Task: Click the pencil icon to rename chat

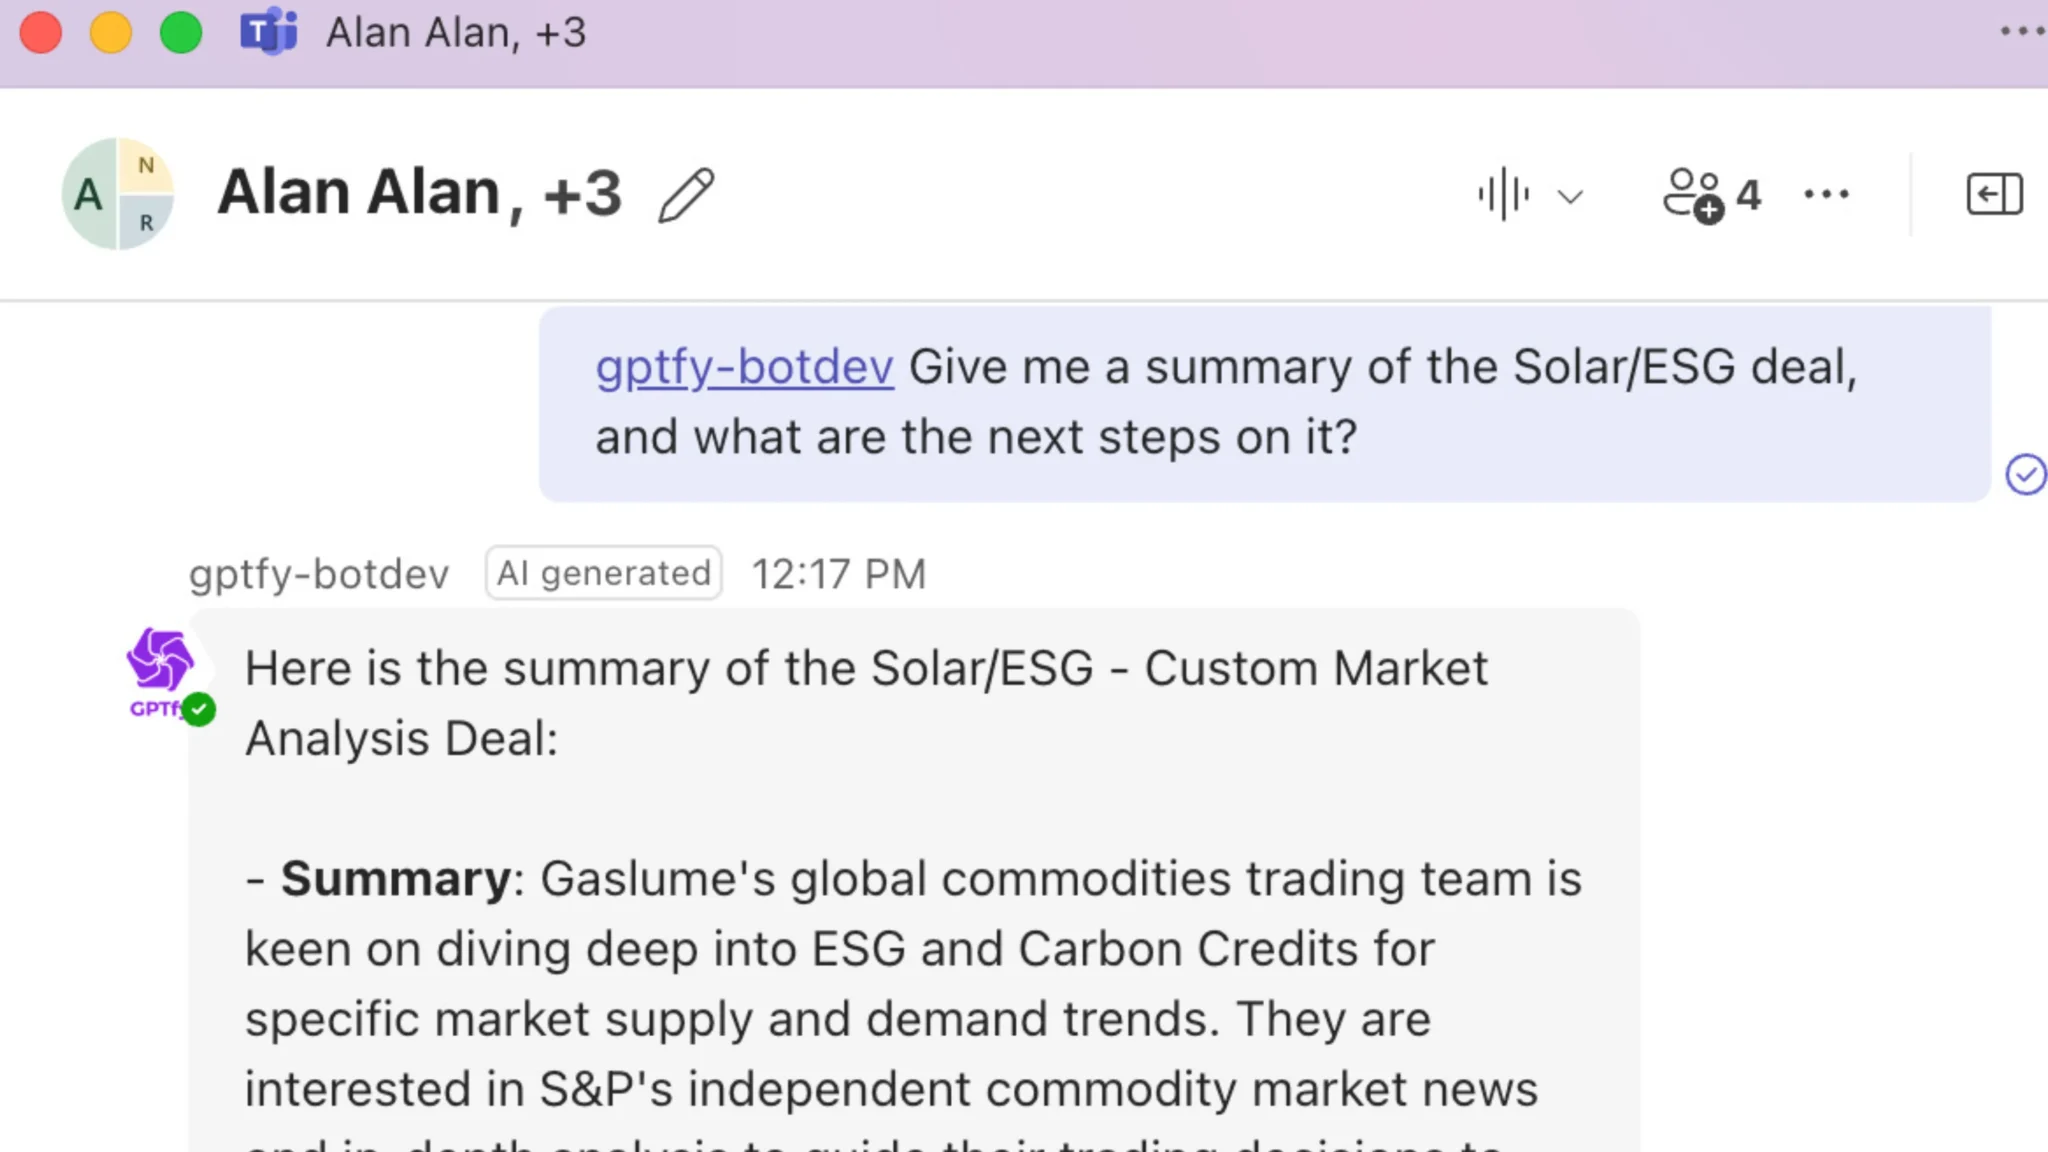Action: click(686, 195)
